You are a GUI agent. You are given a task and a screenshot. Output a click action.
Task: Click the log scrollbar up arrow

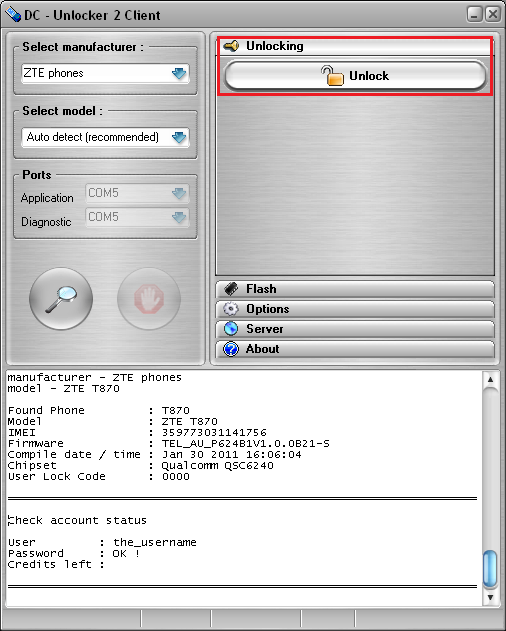point(490,379)
